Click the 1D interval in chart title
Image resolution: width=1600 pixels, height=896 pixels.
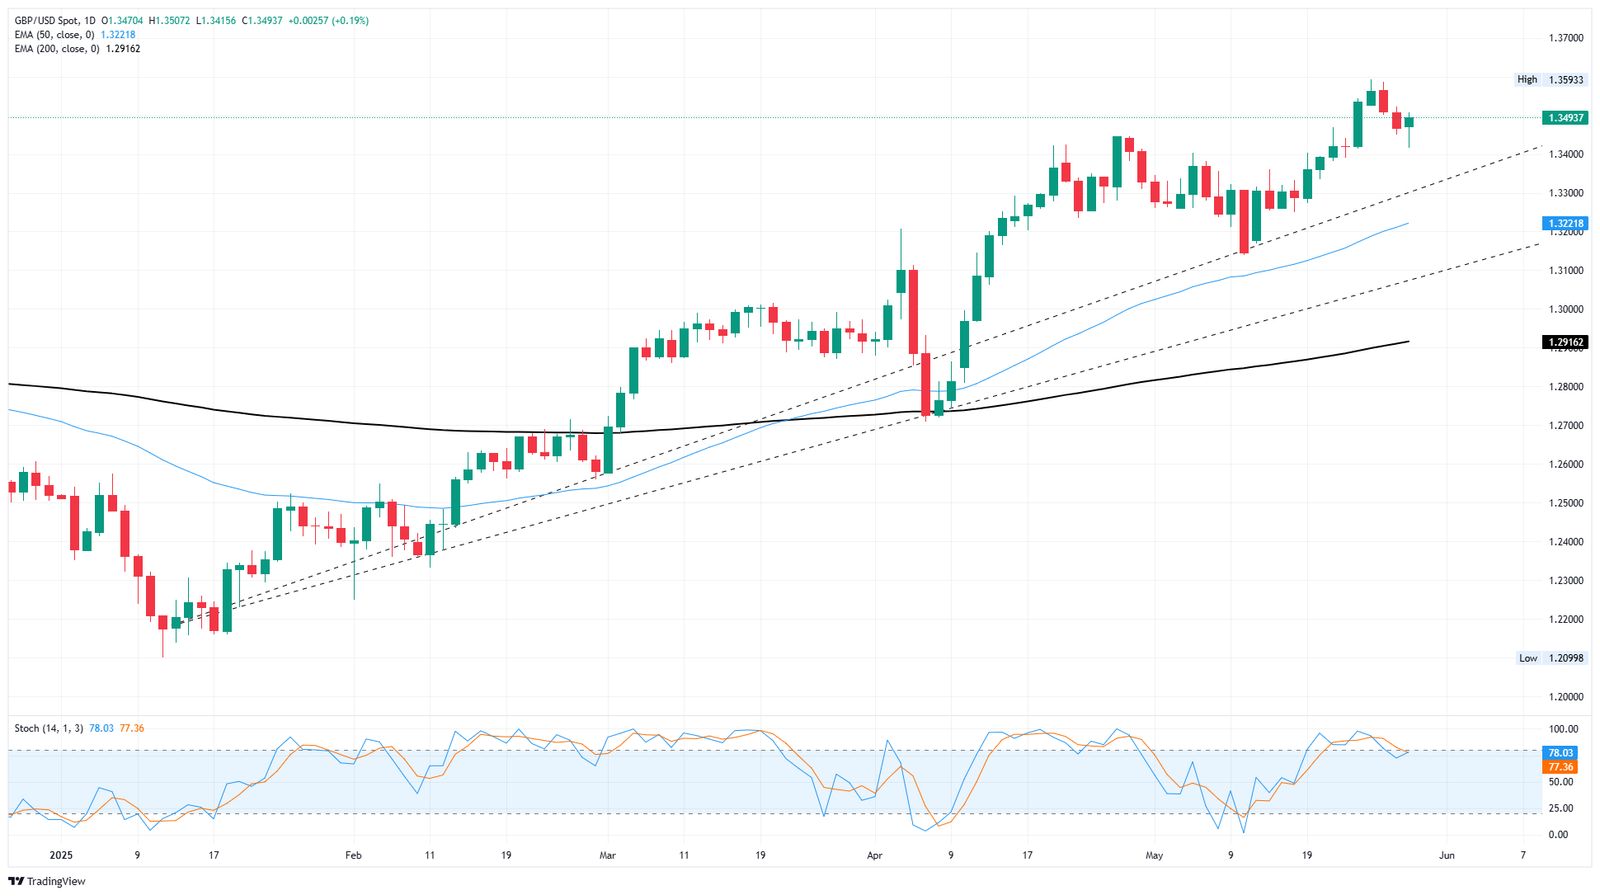(90, 21)
